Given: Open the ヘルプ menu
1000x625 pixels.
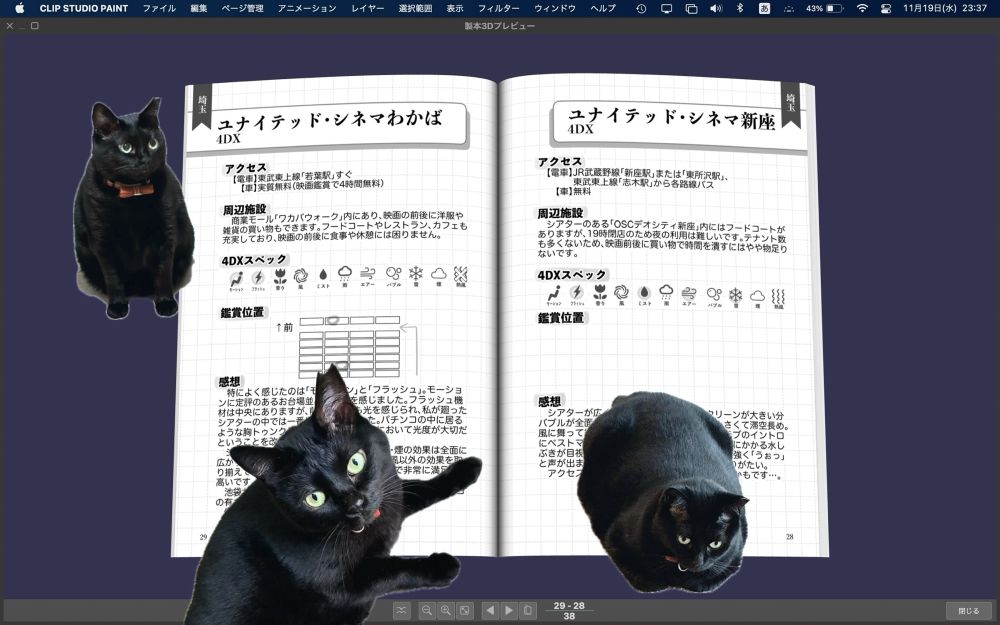Looking at the screenshot, I should (603, 8).
